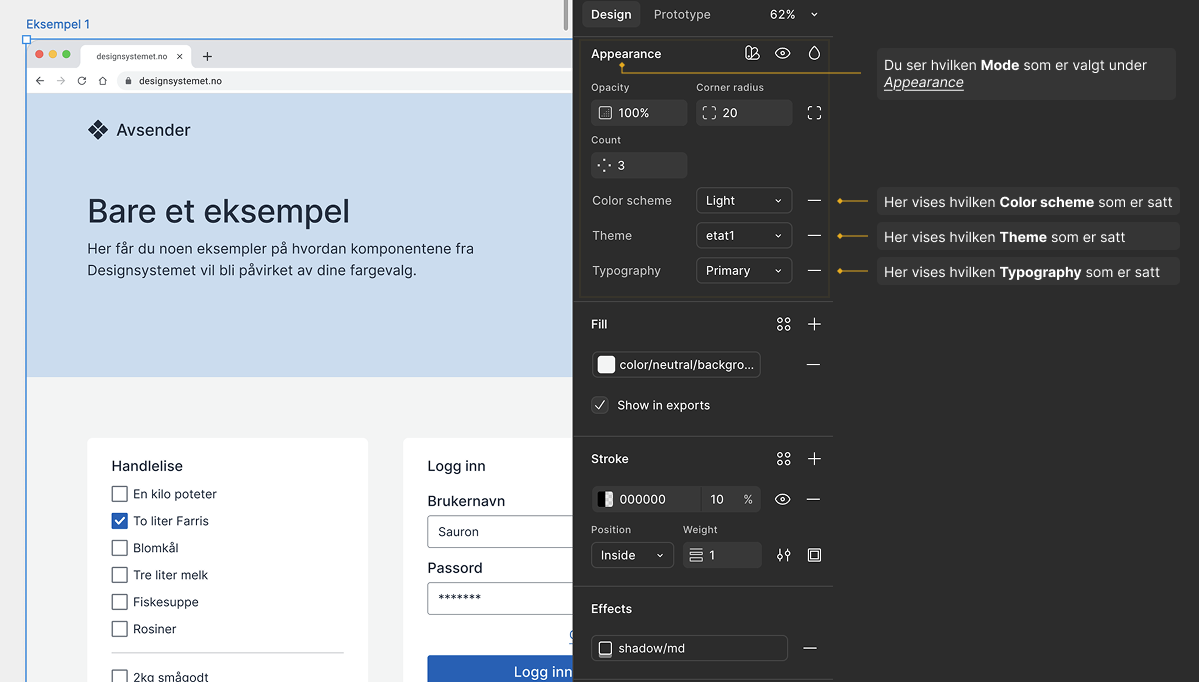Open the 62% zoom level menu
The image size is (1199, 682).
coord(794,15)
